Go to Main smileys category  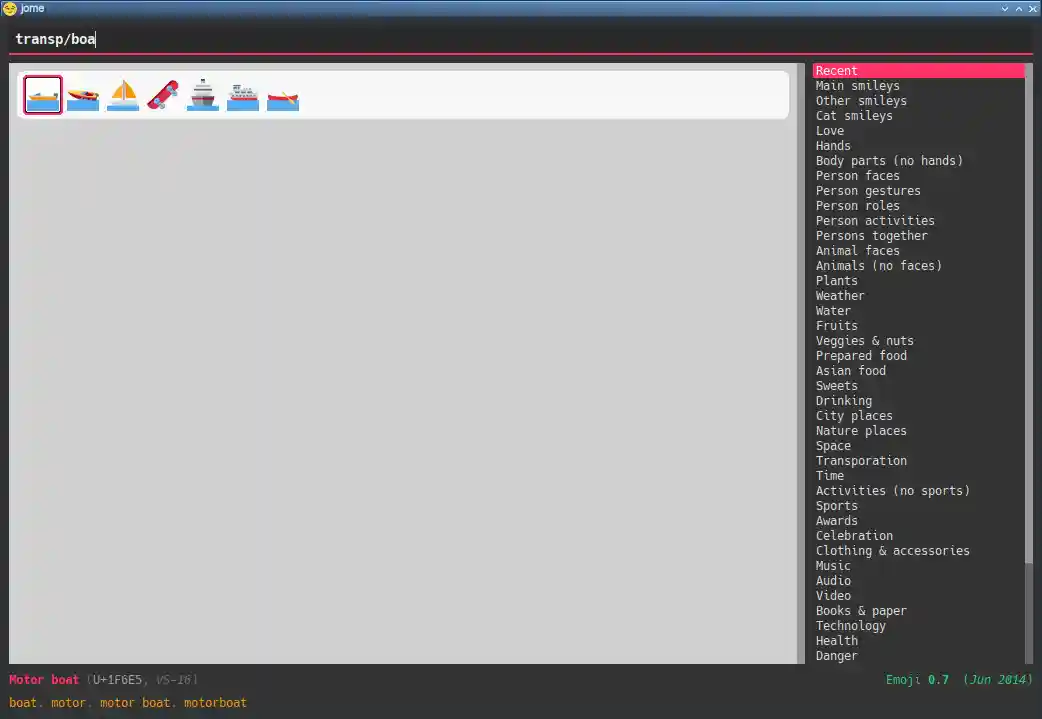tap(857, 86)
